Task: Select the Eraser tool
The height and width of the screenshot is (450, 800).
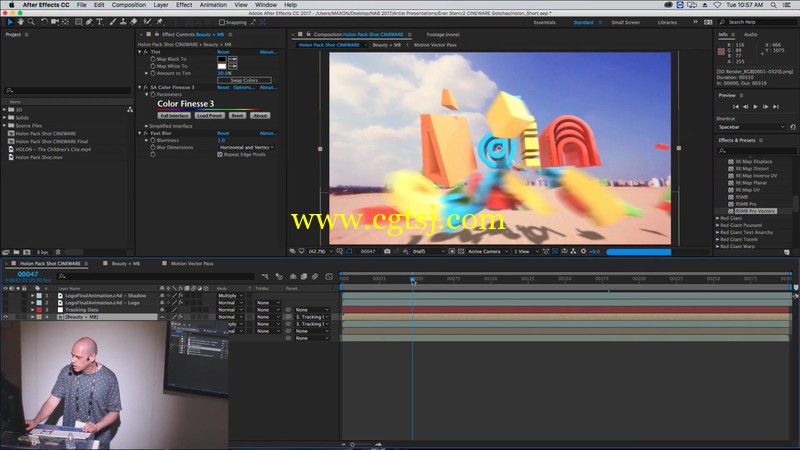Action: pos(134,22)
